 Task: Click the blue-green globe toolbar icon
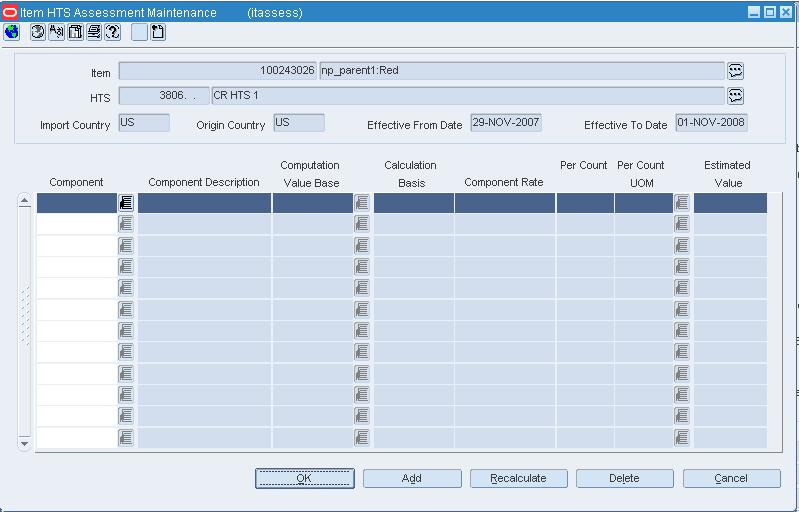click(x=11, y=32)
